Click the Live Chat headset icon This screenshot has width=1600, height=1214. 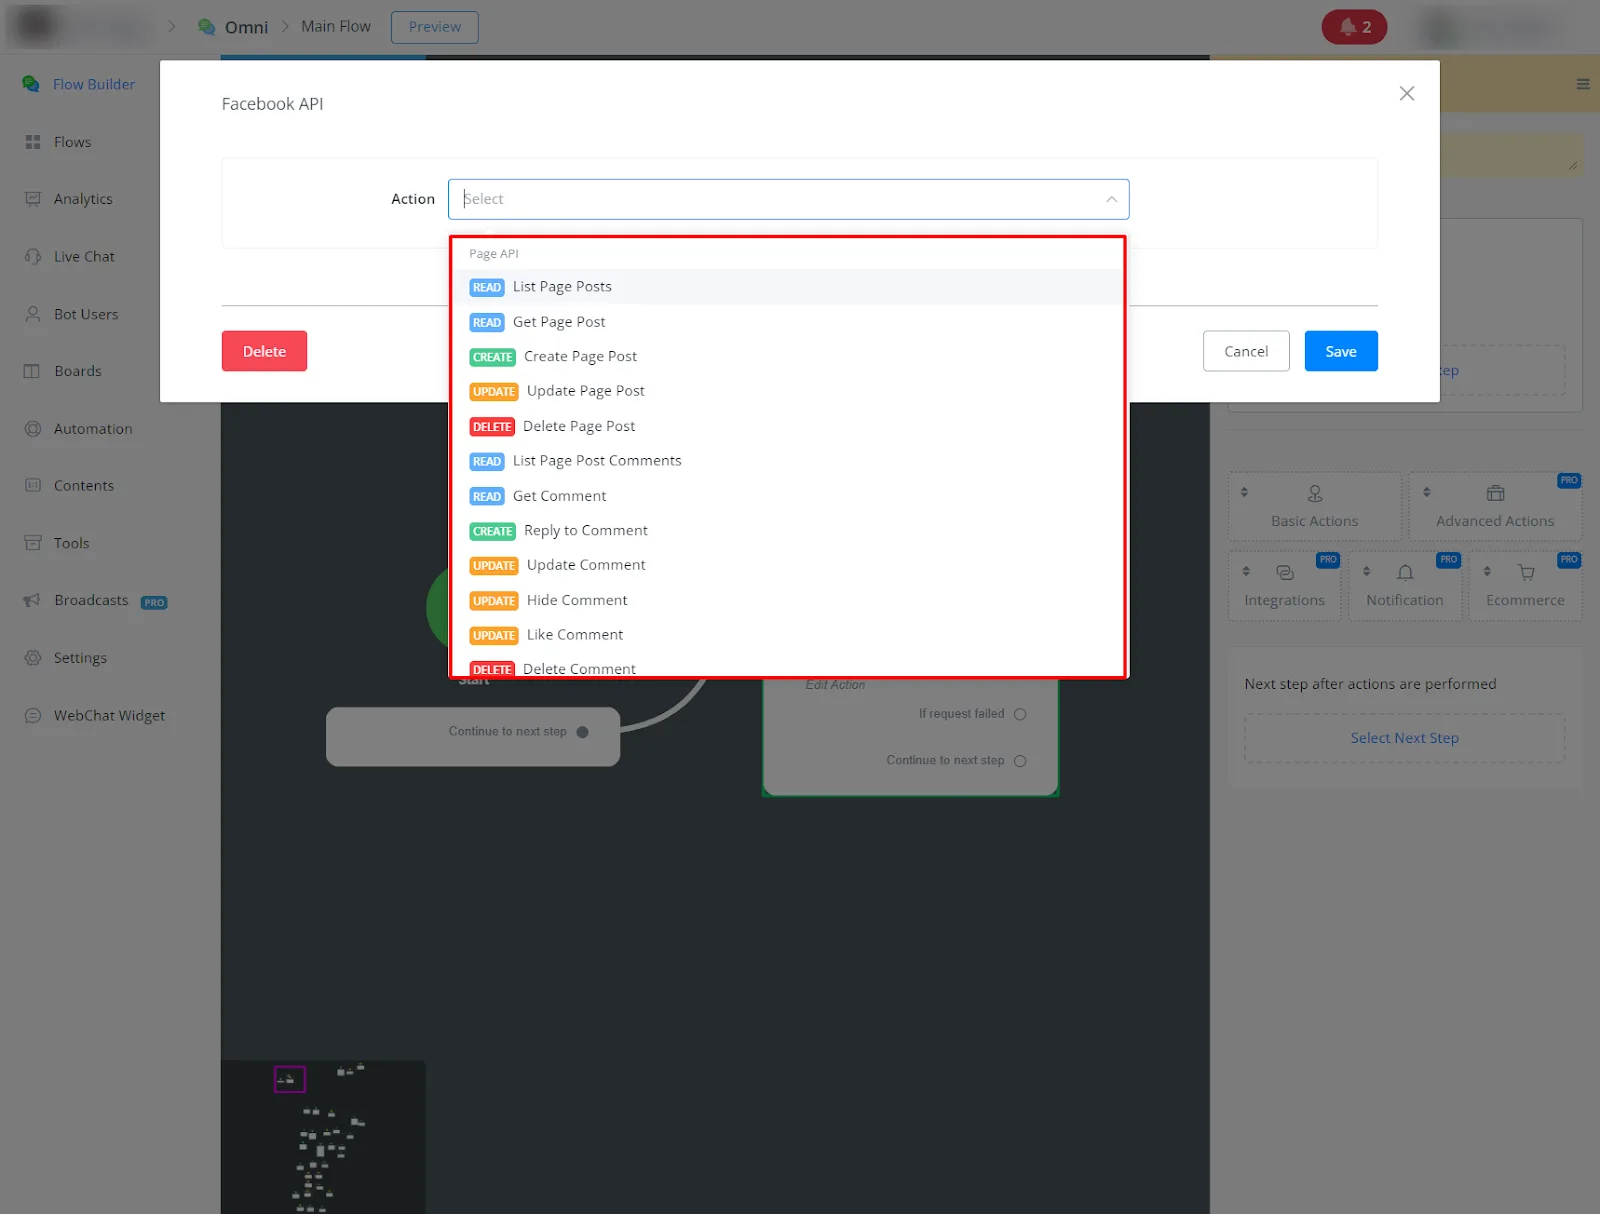click(33, 257)
